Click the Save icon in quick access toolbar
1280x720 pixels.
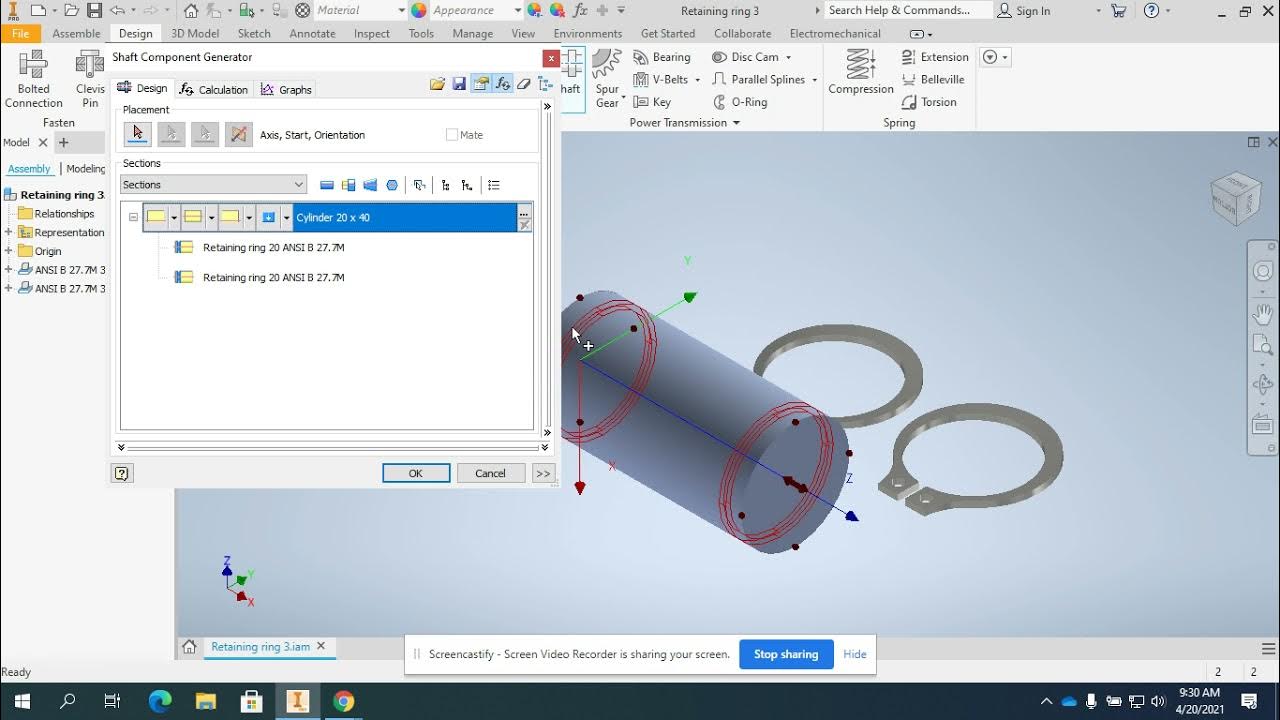pyautogui.click(x=94, y=11)
